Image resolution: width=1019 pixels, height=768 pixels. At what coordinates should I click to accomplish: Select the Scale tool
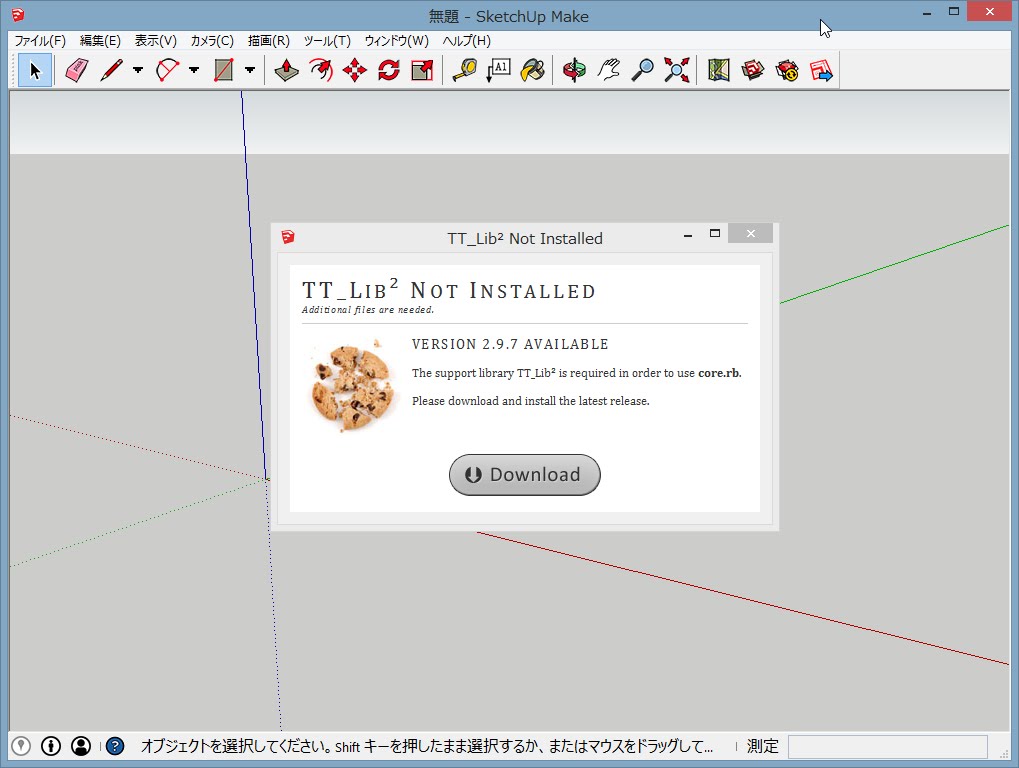[x=422, y=70]
